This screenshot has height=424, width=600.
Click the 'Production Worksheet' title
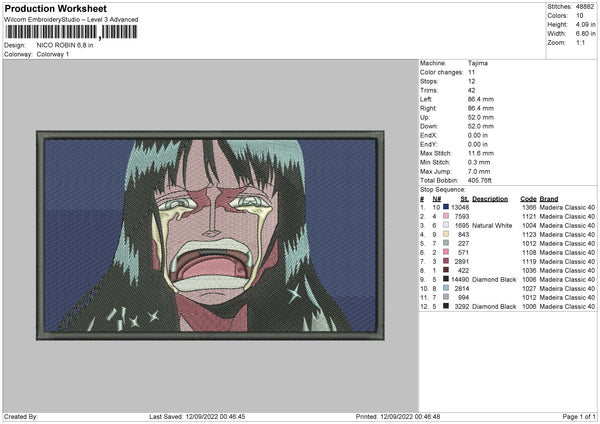click(x=56, y=8)
